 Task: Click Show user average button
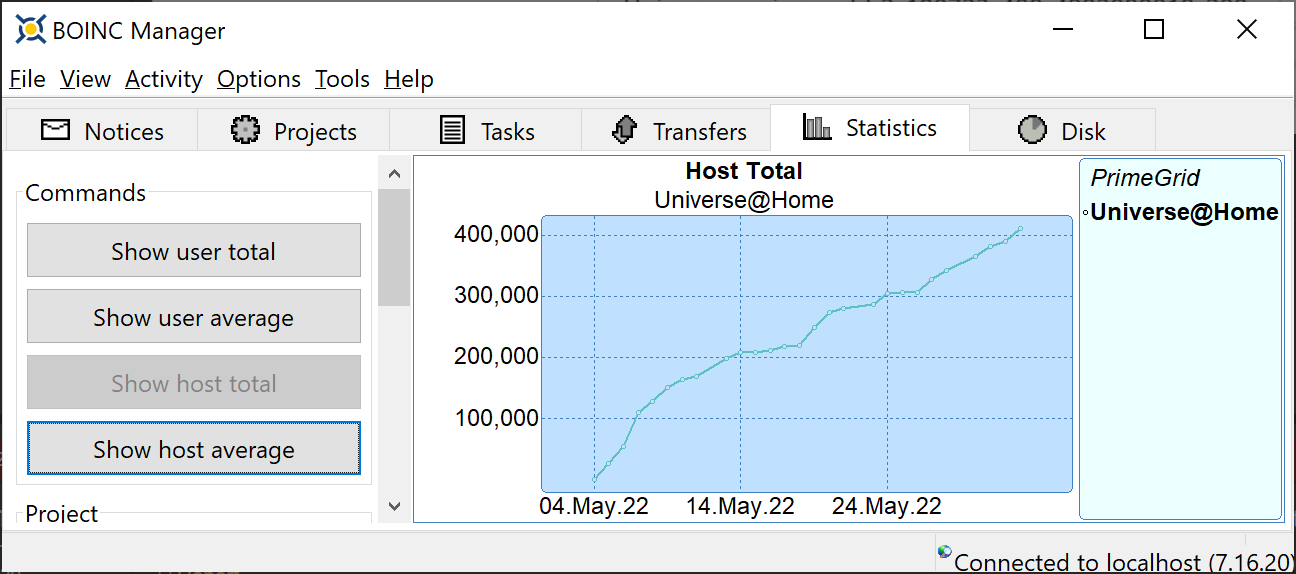tap(194, 317)
